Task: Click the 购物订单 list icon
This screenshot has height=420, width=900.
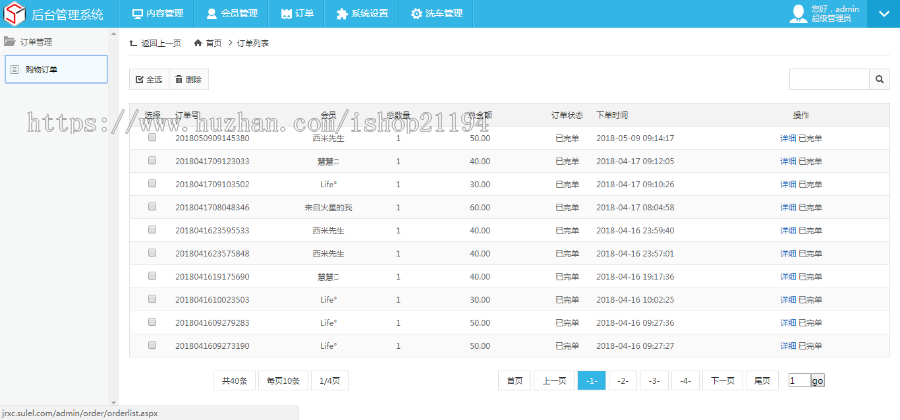Action: point(15,69)
